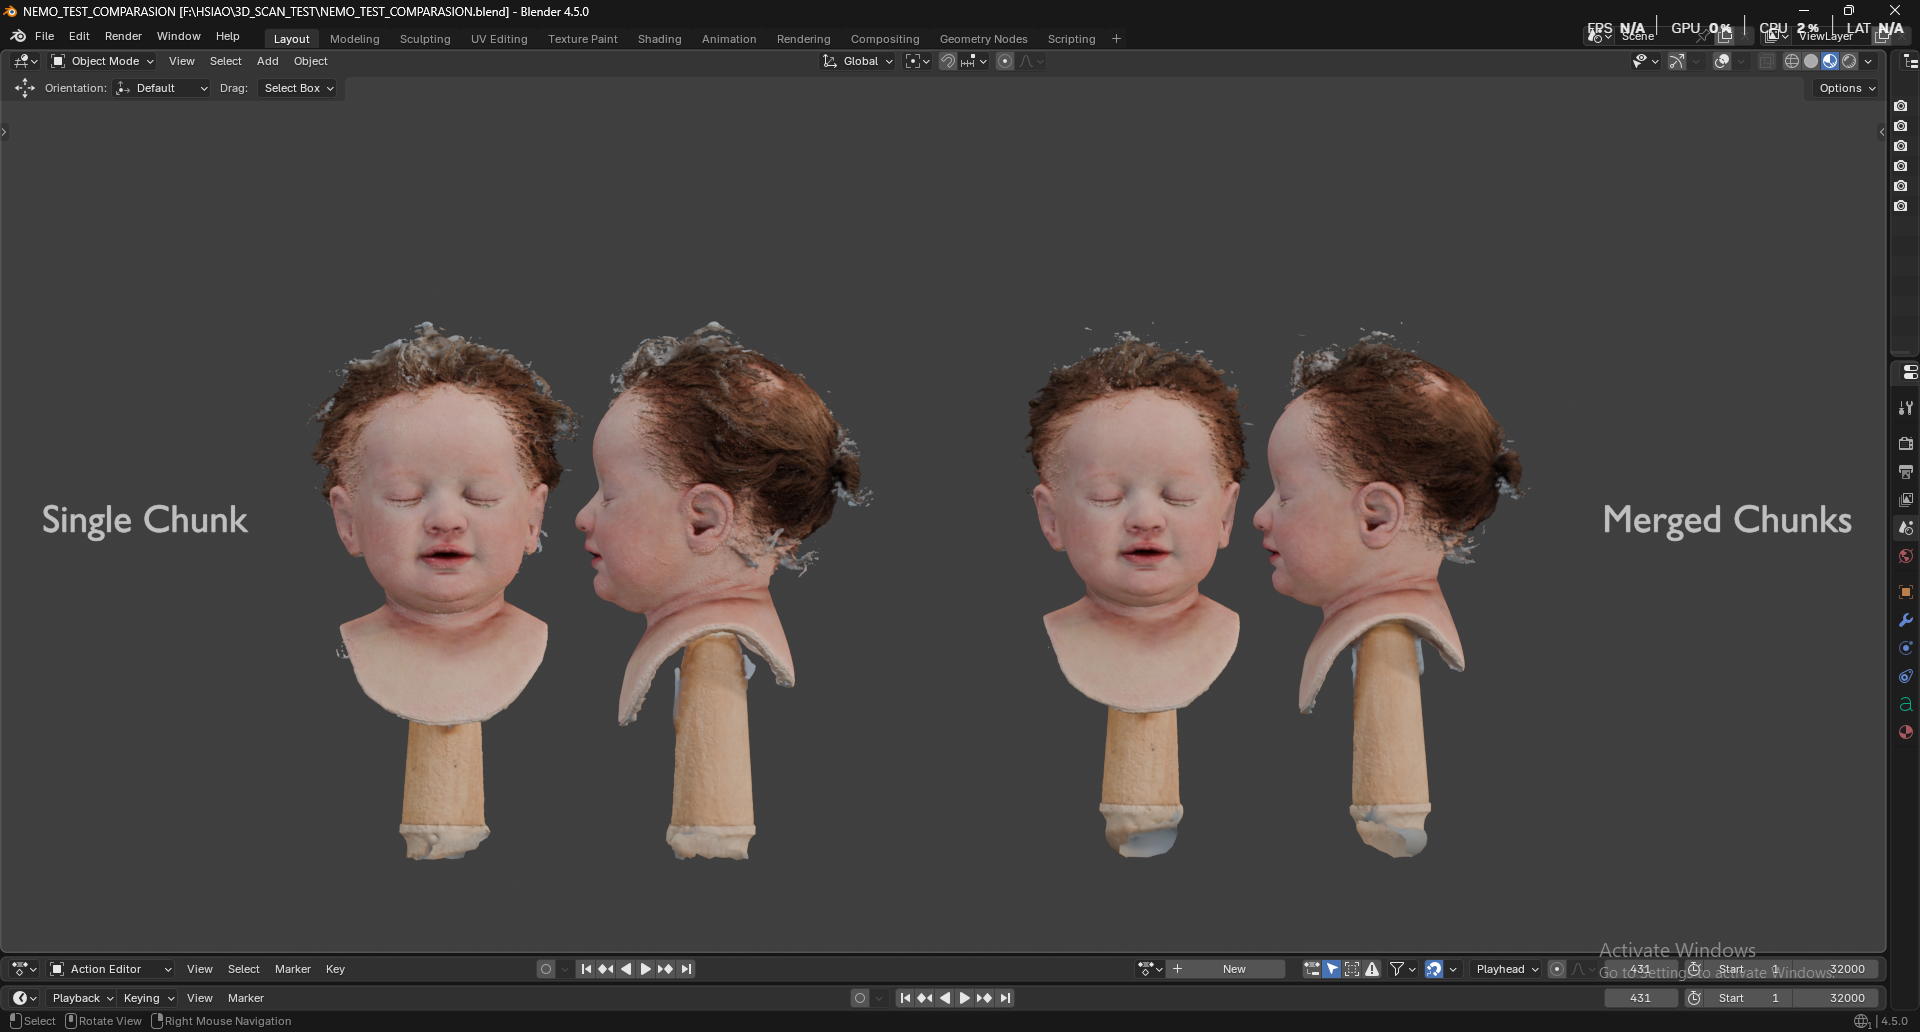Select rendered viewport shading mode
The image size is (1920, 1032).
(x=1849, y=61)
